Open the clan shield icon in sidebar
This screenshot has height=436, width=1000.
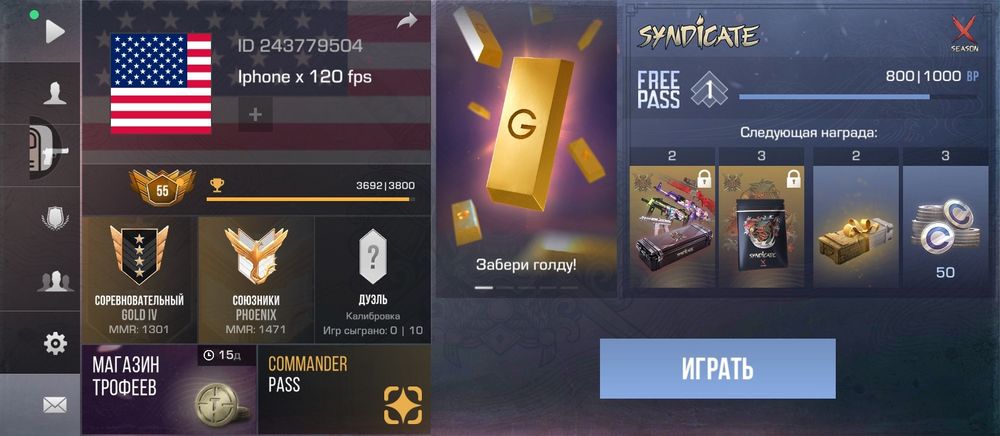pyautogui.click(x=55, y=219)
